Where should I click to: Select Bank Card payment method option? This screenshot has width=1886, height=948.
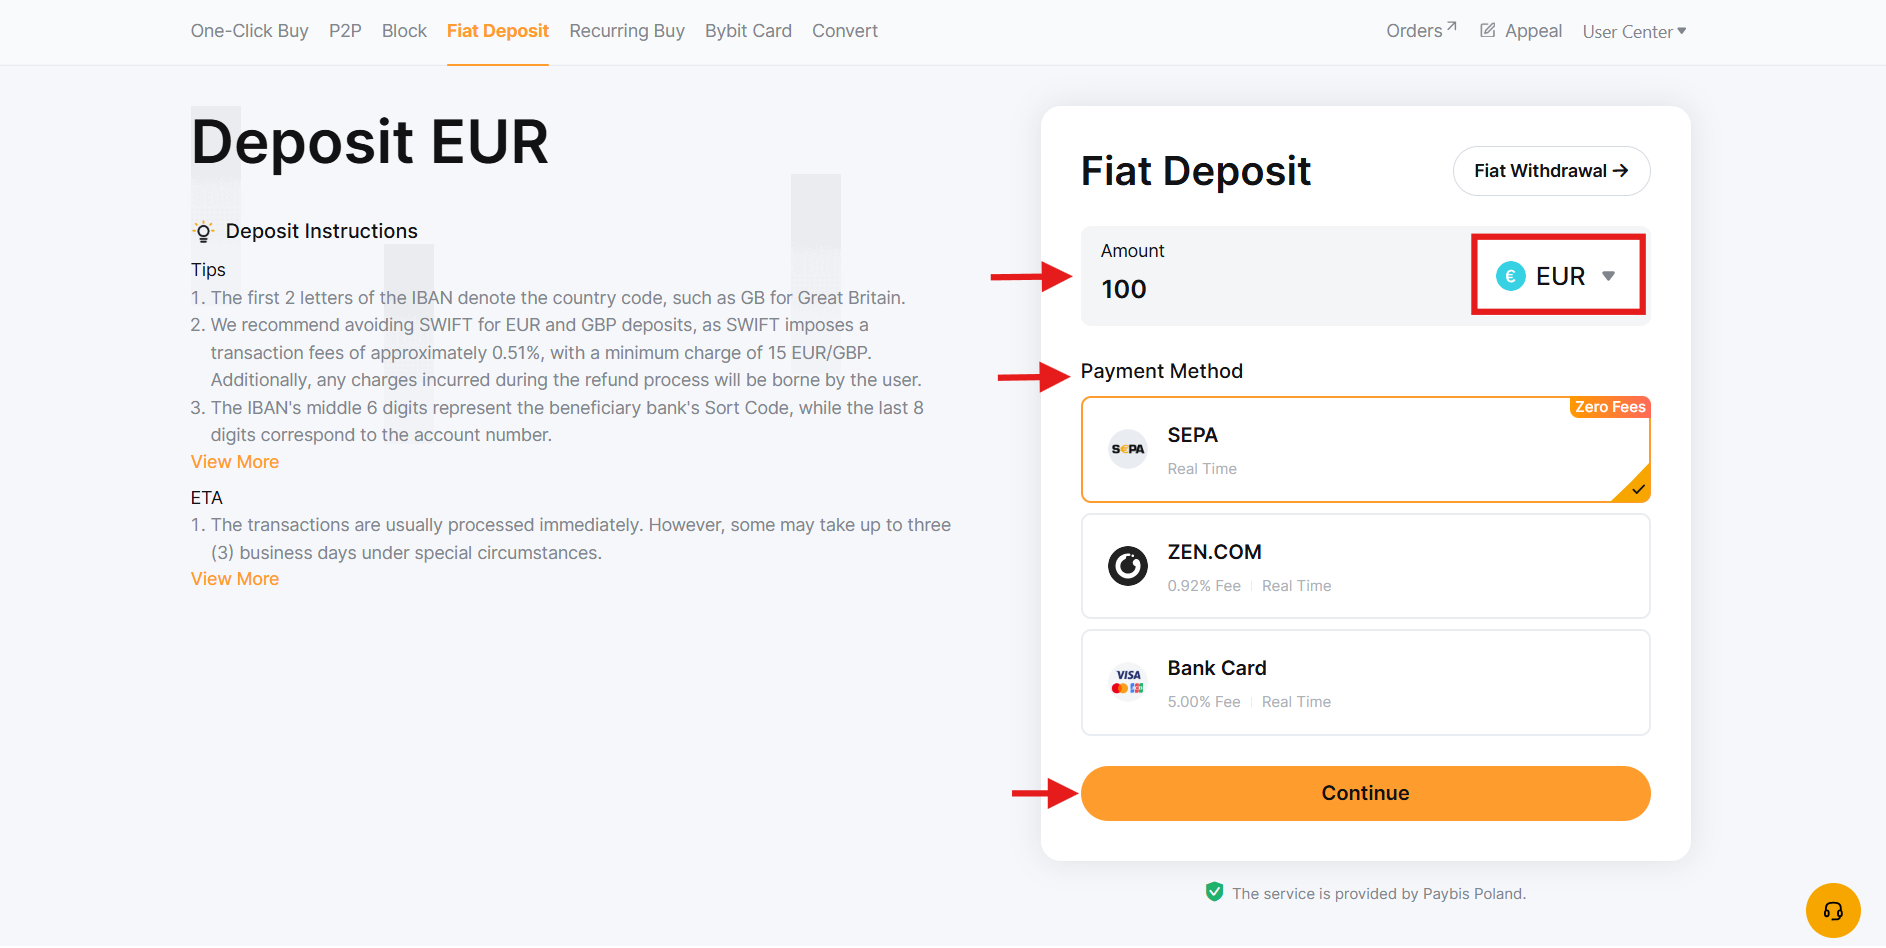tap(1365, 682)
